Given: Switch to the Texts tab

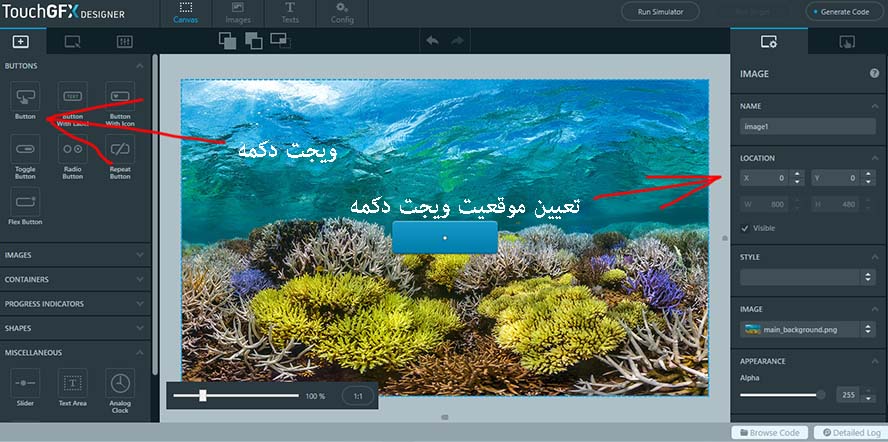Looking at the screenshot, I should click(288, 12).
